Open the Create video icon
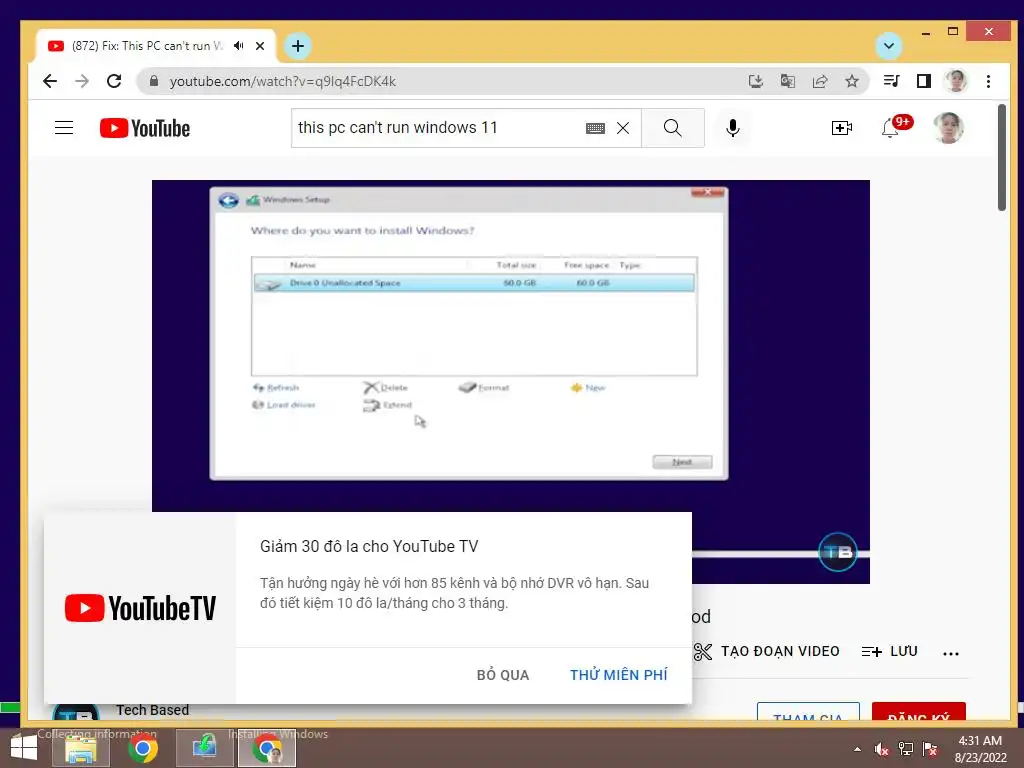Screen dimensions: 1024x768 point(842,128)
